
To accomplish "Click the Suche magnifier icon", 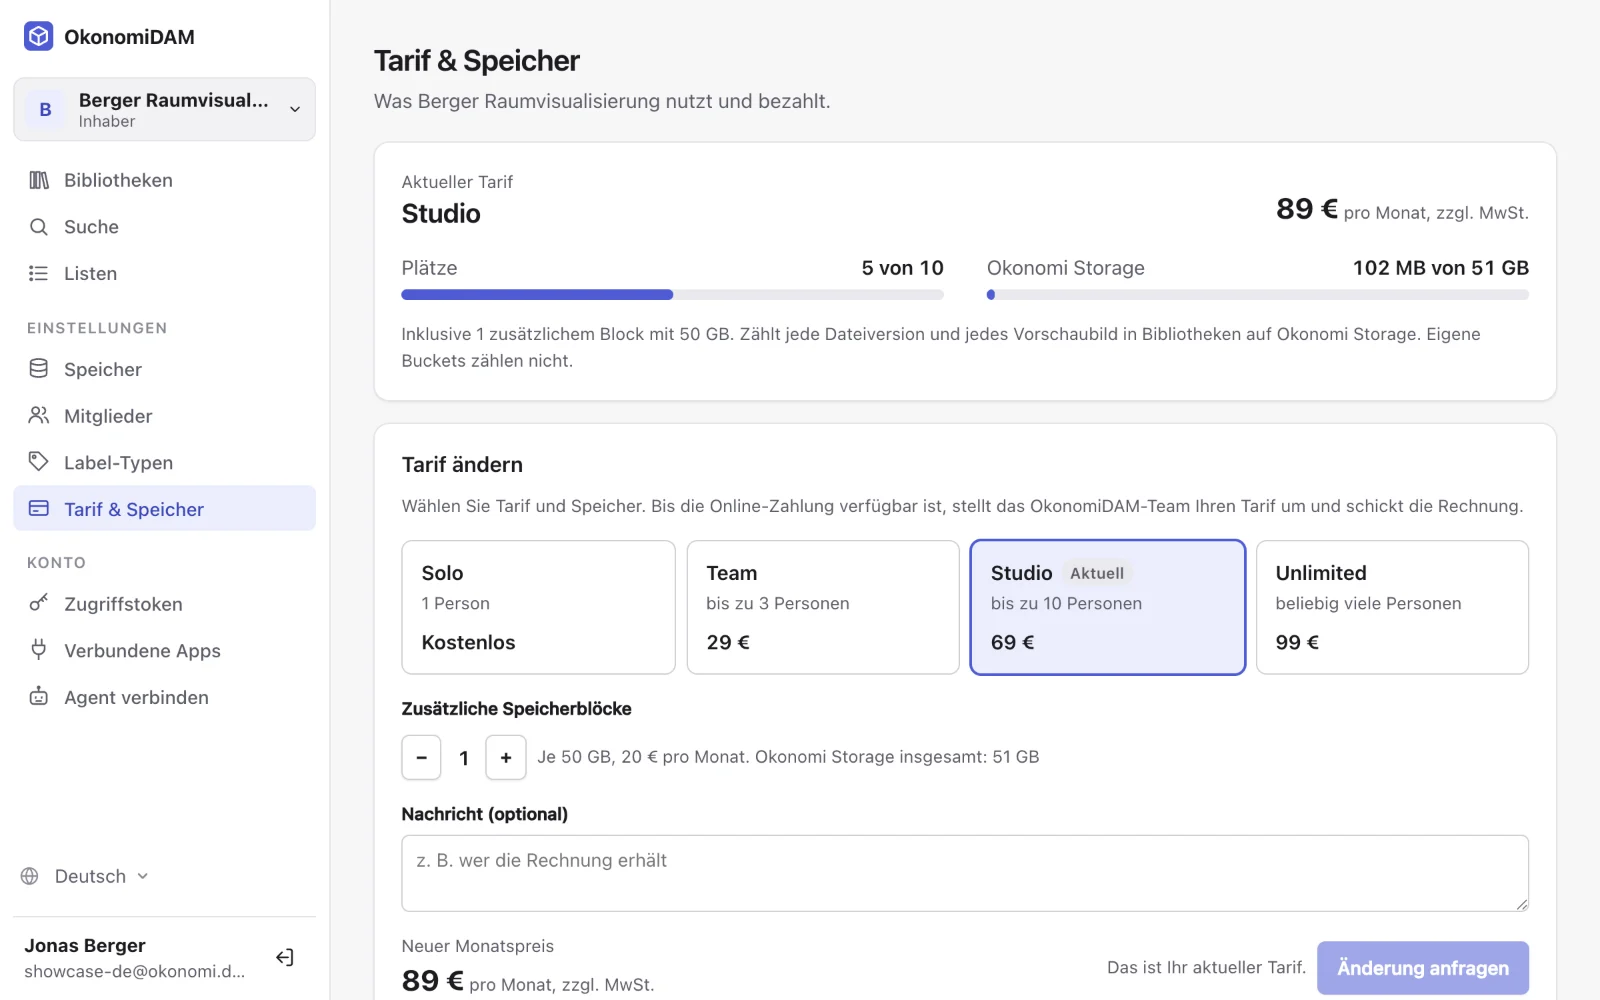I will (x=39, y=227).
